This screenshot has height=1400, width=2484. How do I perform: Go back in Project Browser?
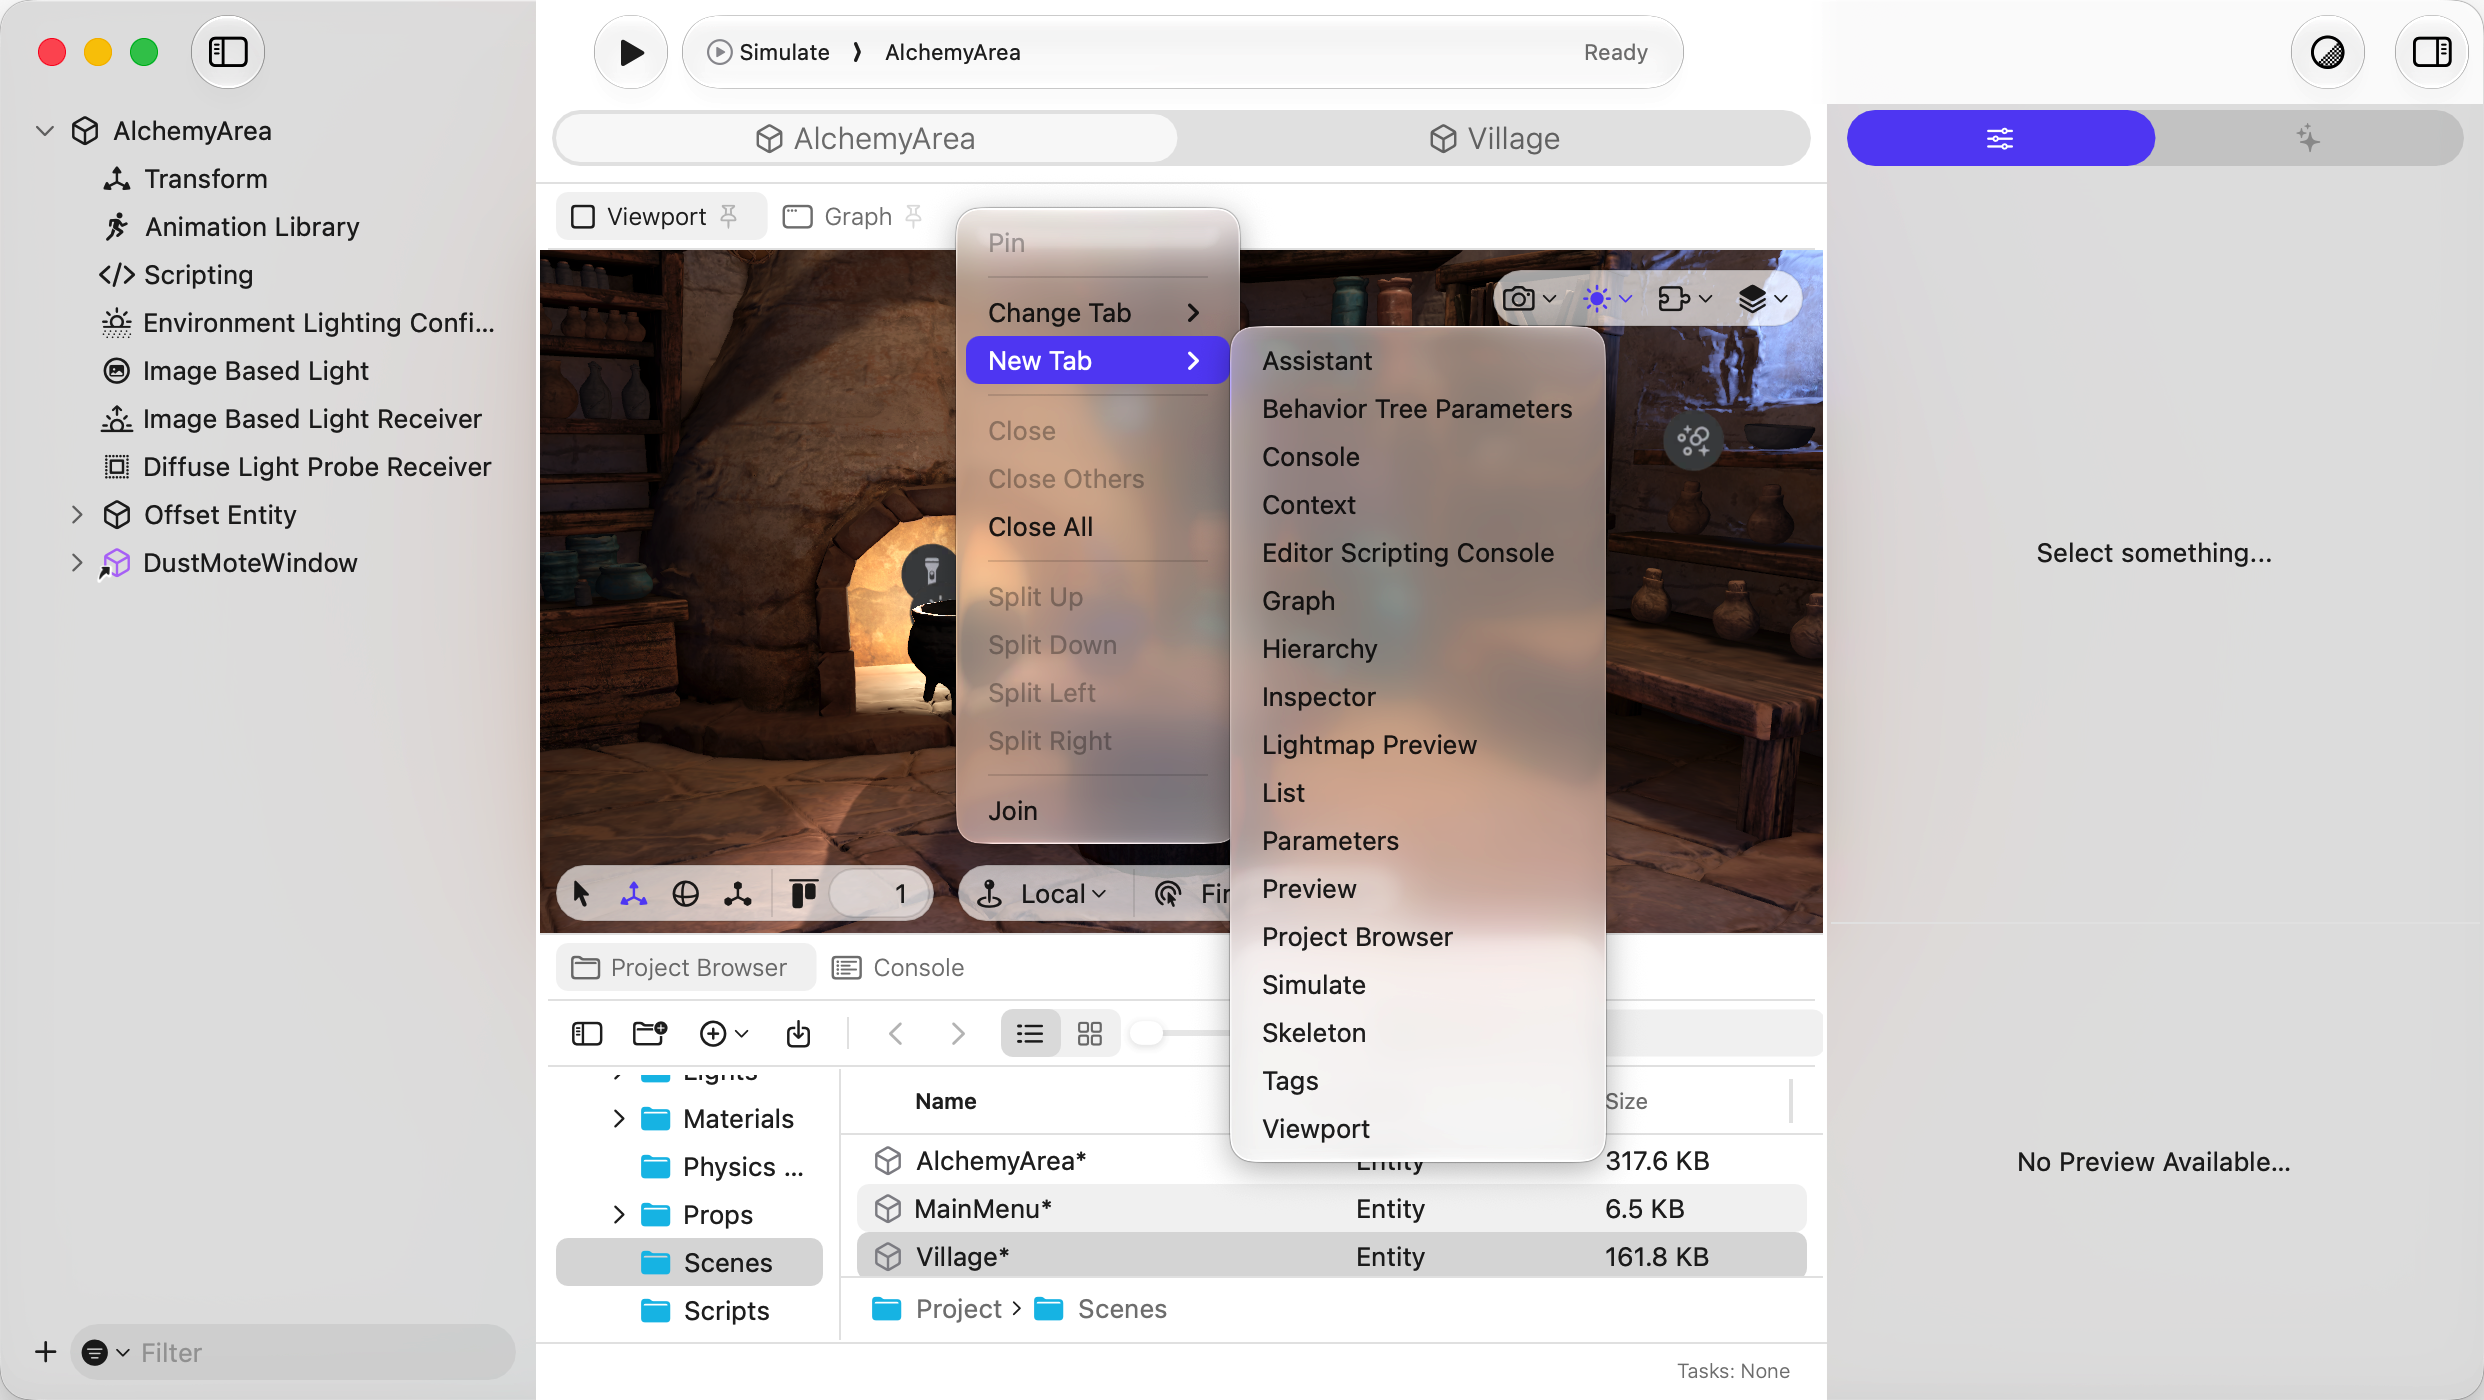click(x=895, y=1034)
